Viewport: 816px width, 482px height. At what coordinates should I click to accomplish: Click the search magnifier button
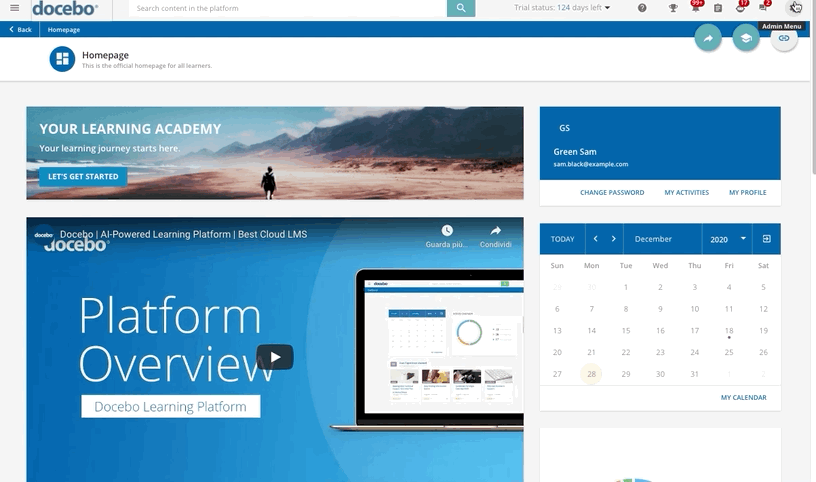click(x=460, y=8)
